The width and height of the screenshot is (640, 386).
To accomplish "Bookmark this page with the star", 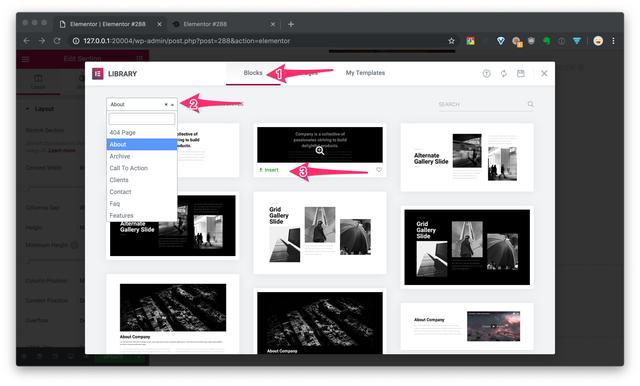I will point(451,41).
